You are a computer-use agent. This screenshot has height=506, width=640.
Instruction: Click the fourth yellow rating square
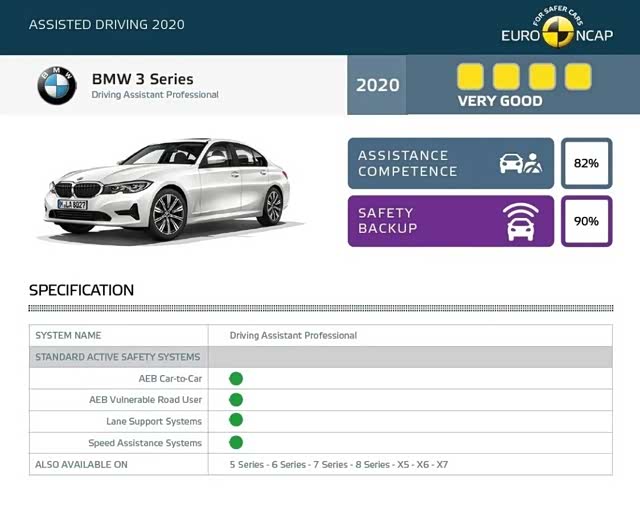pyautogui.click(x=578, y=77)
